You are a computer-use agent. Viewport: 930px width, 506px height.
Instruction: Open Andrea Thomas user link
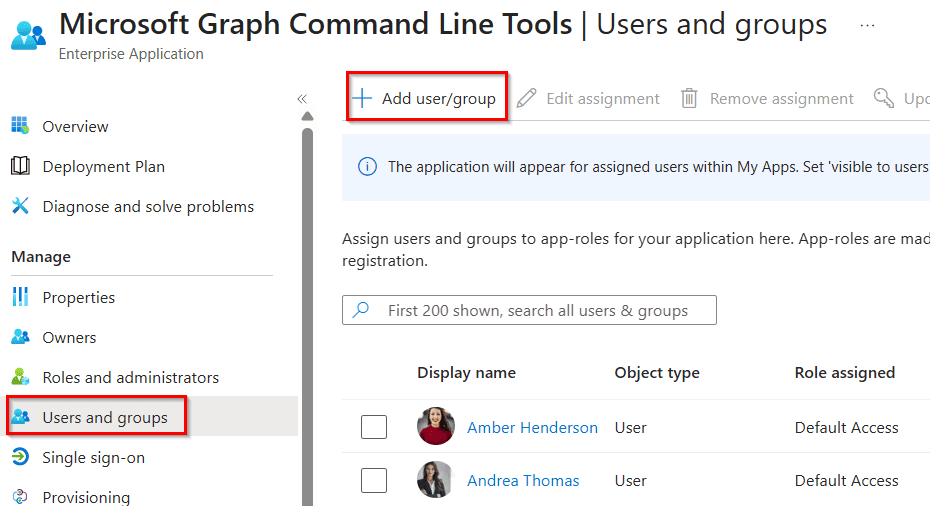point(523,480)
